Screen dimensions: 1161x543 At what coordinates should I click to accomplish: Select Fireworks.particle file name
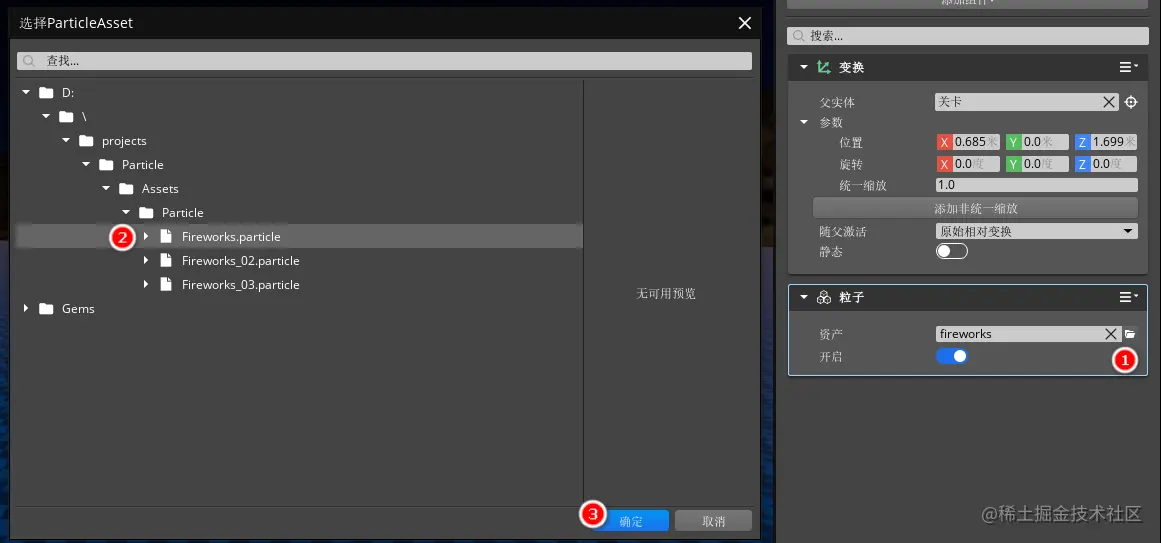[x=231, y=236]
